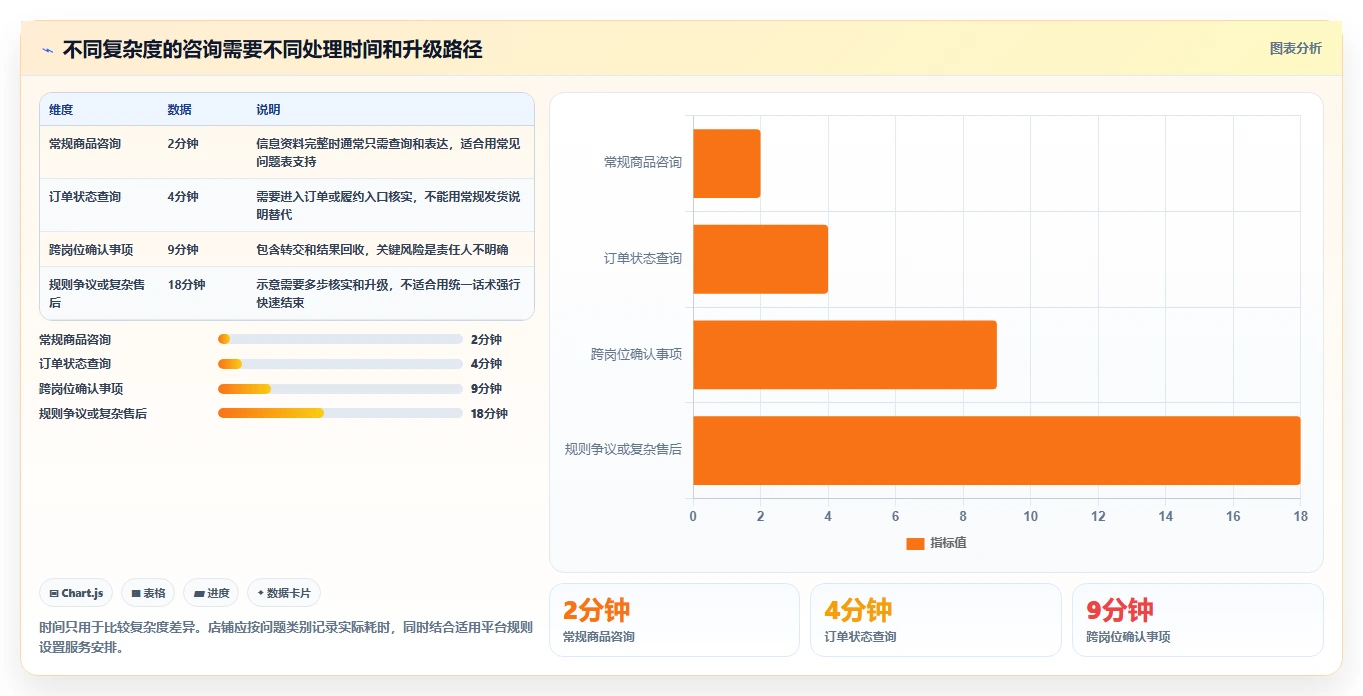Click the 常规商品咨询 progress bar
This screenshot has height=696, width=1363.
[x=340, y=340]
